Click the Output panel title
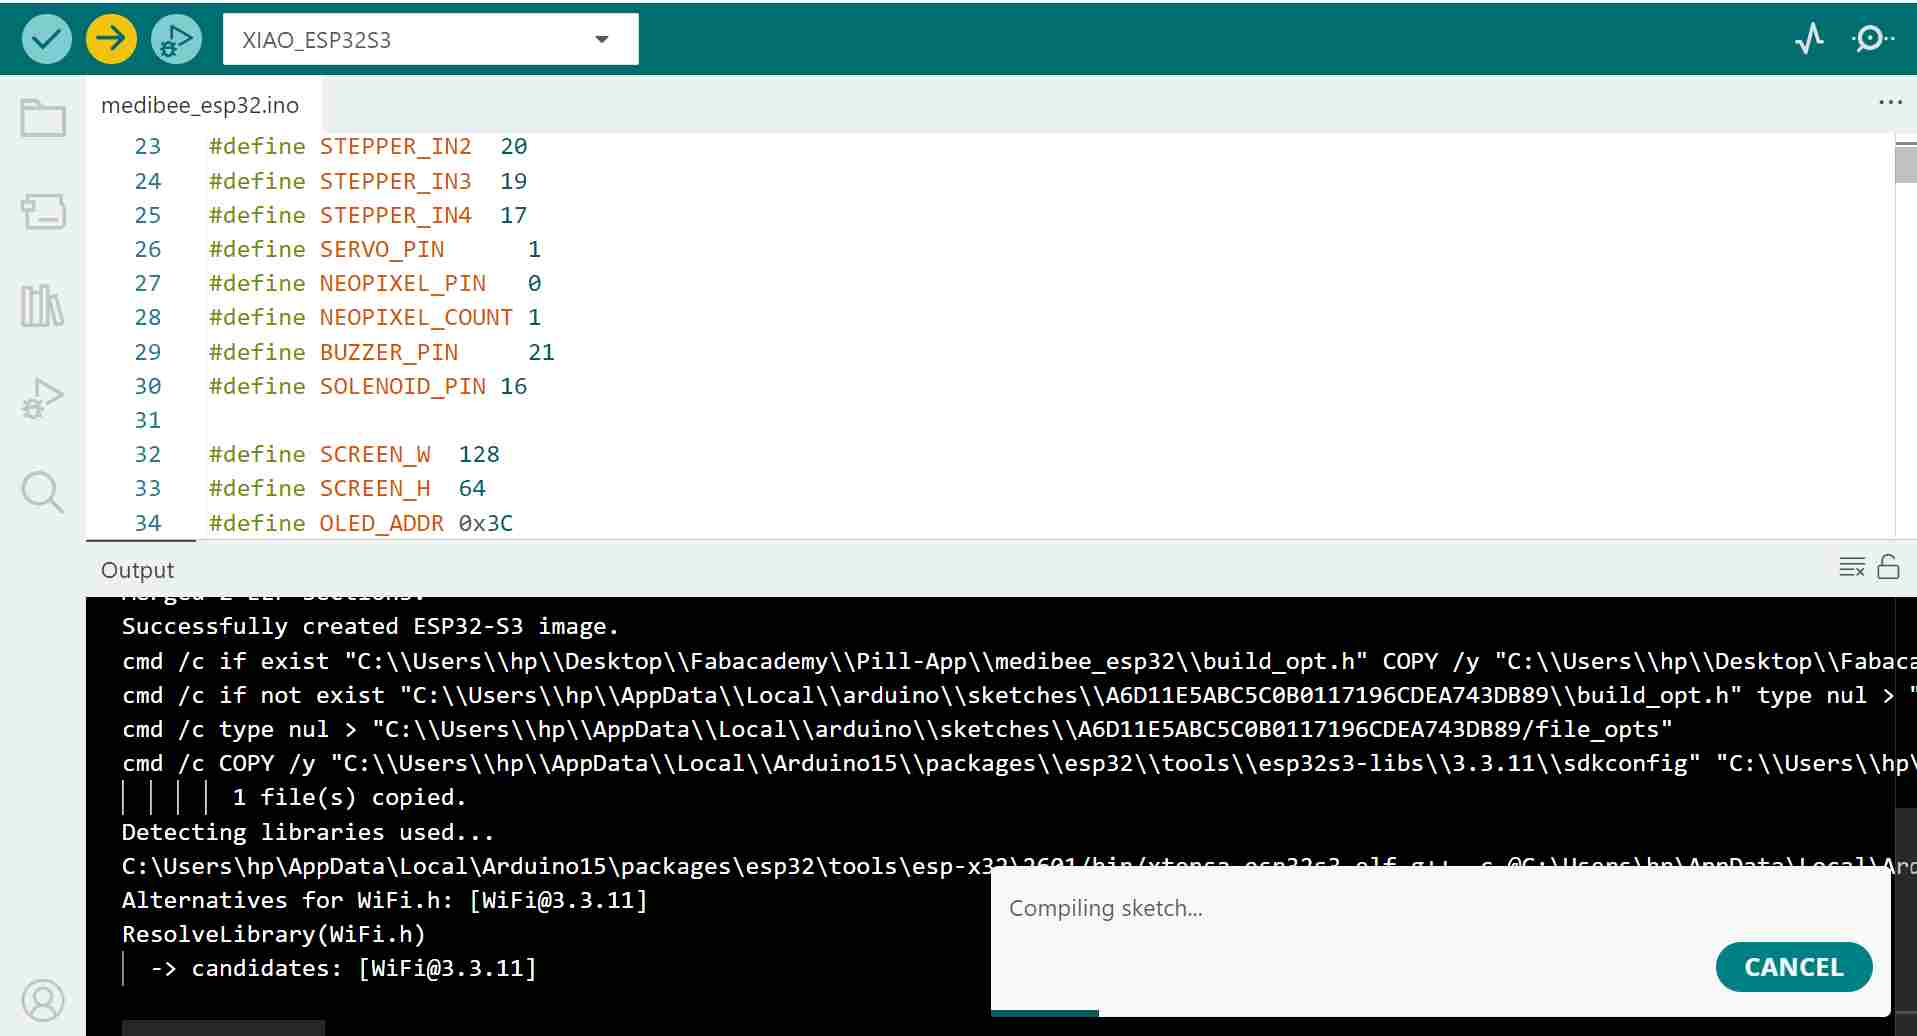The width and height of the screenshot is (1917, 1036). tap(137, 570)
